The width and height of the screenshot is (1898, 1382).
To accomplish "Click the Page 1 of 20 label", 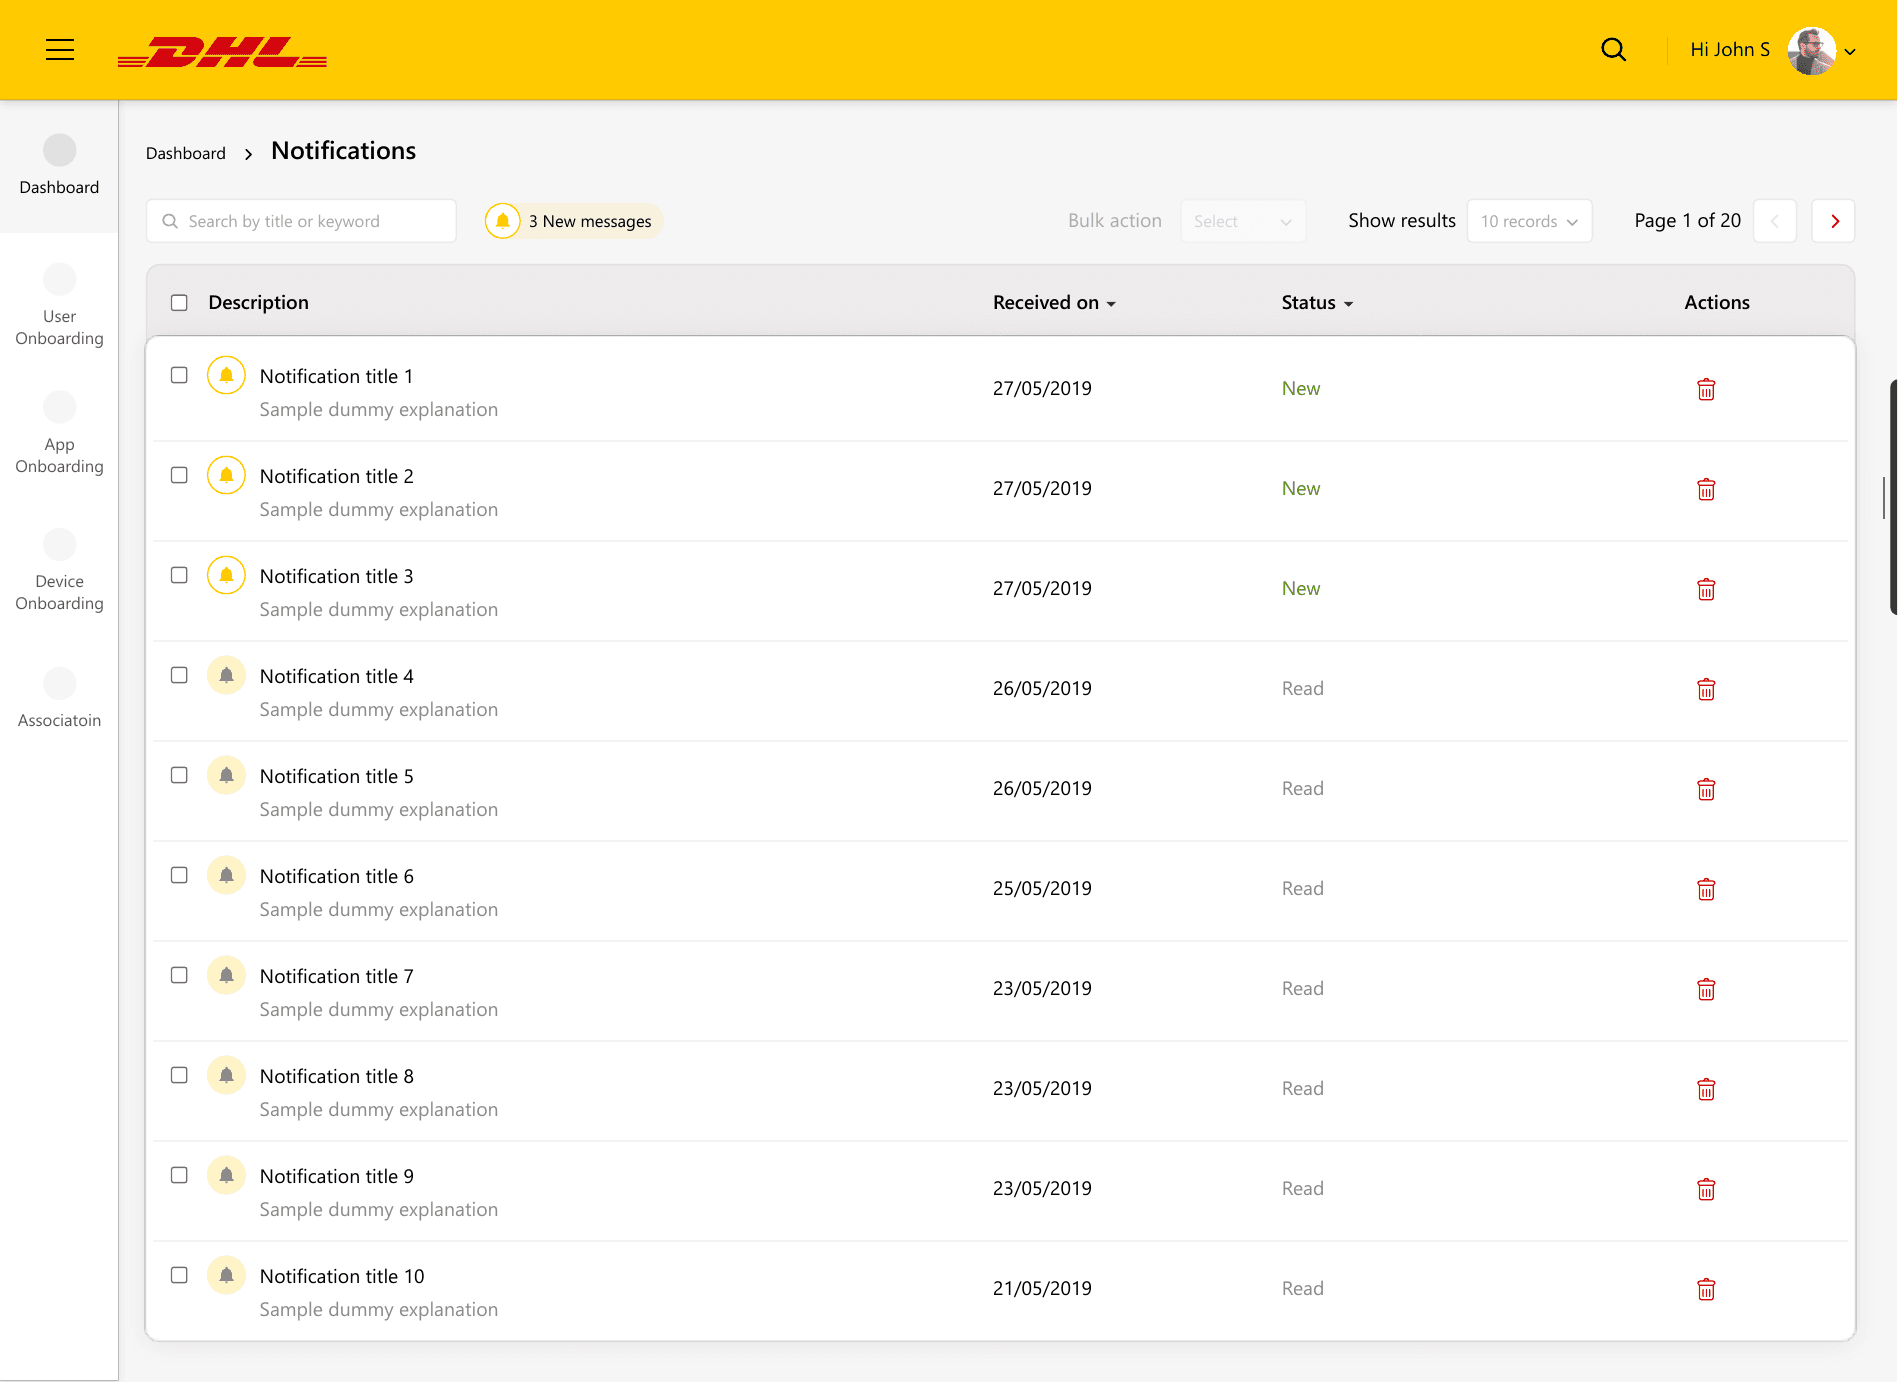I will tap(1687, 220).
